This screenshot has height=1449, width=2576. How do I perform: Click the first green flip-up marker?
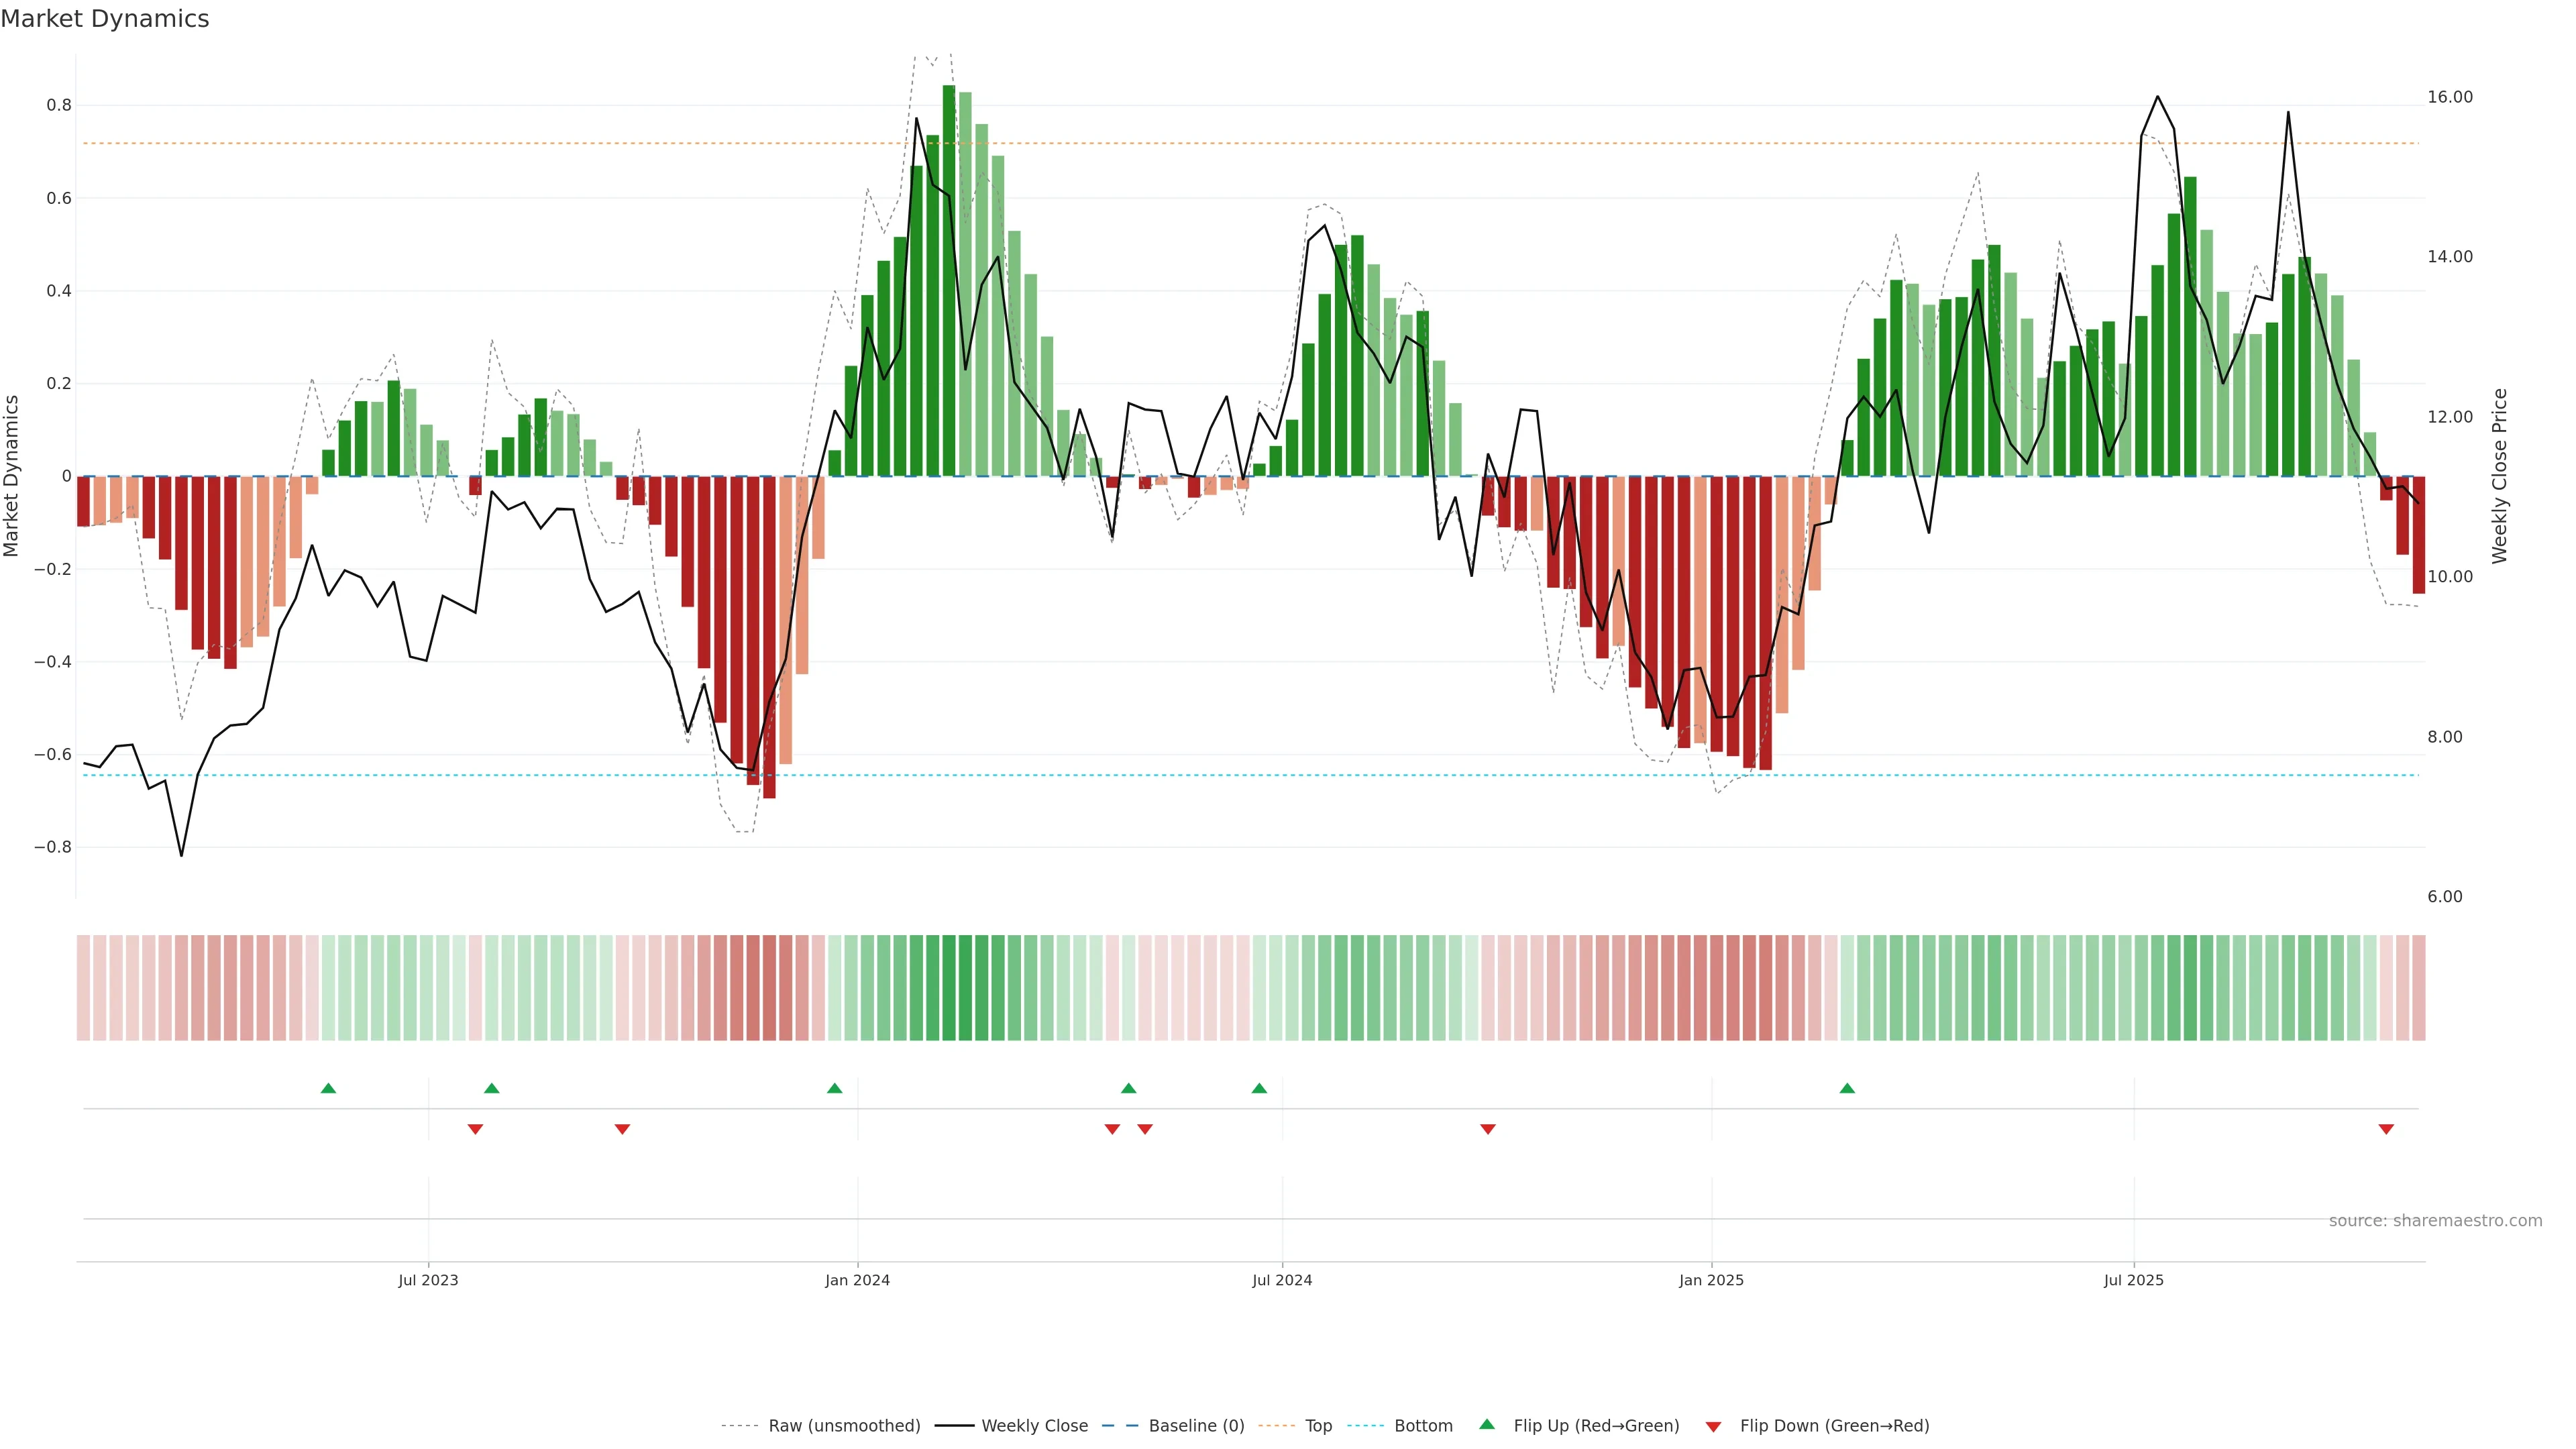[328, 1088]
